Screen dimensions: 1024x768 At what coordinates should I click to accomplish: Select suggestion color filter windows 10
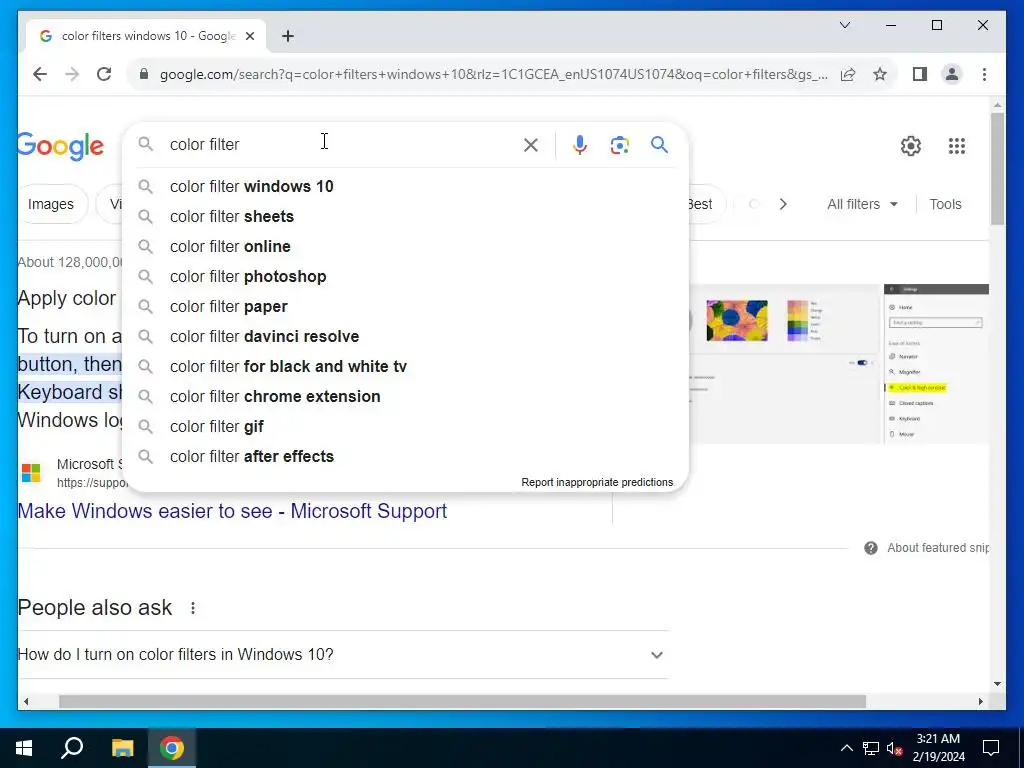click(x=405, y=187)
